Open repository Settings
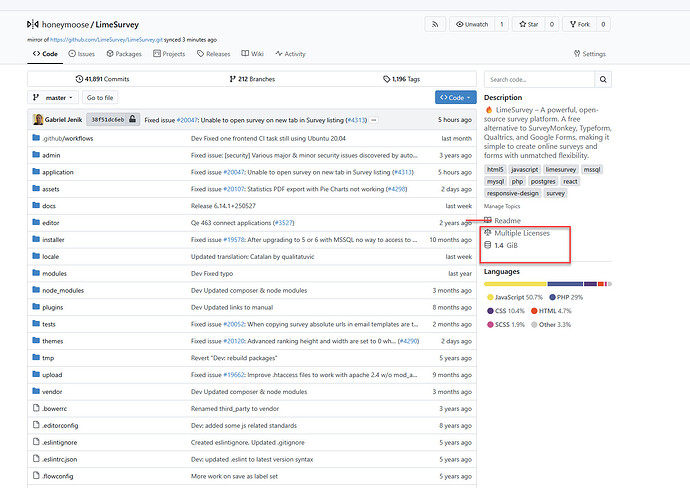Image resolution: width=690 pixels, height=488 pixels. (x=590, y=54)
